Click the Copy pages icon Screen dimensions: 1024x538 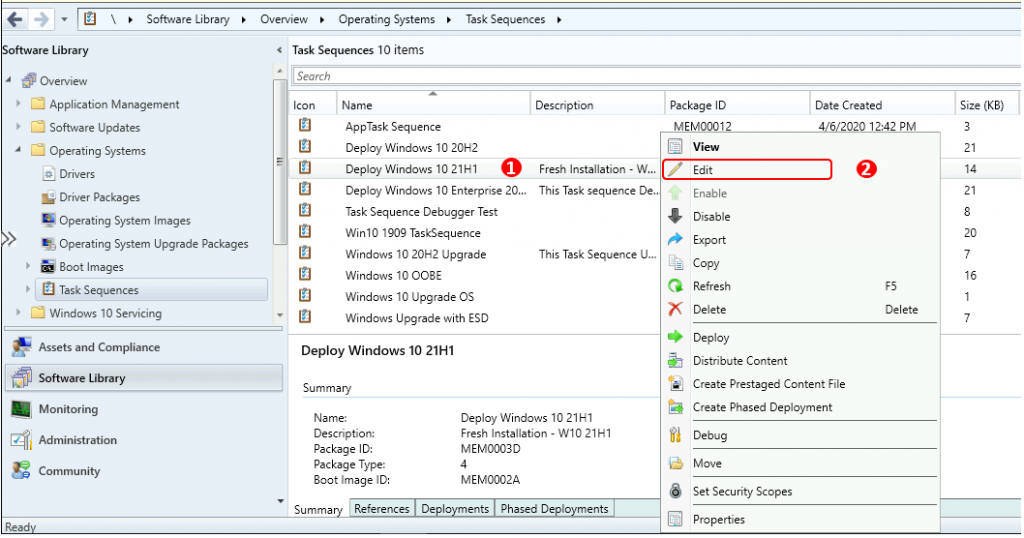click(x=675, y=263)
